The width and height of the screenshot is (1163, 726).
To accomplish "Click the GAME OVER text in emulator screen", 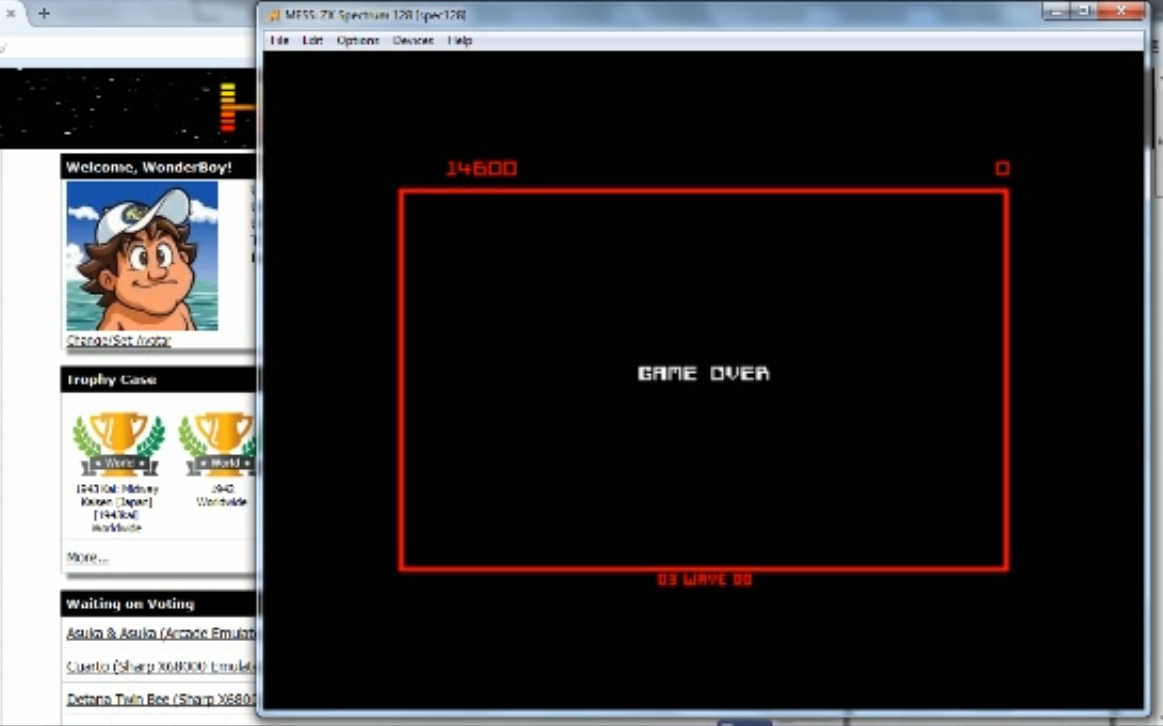I will 704,374.
